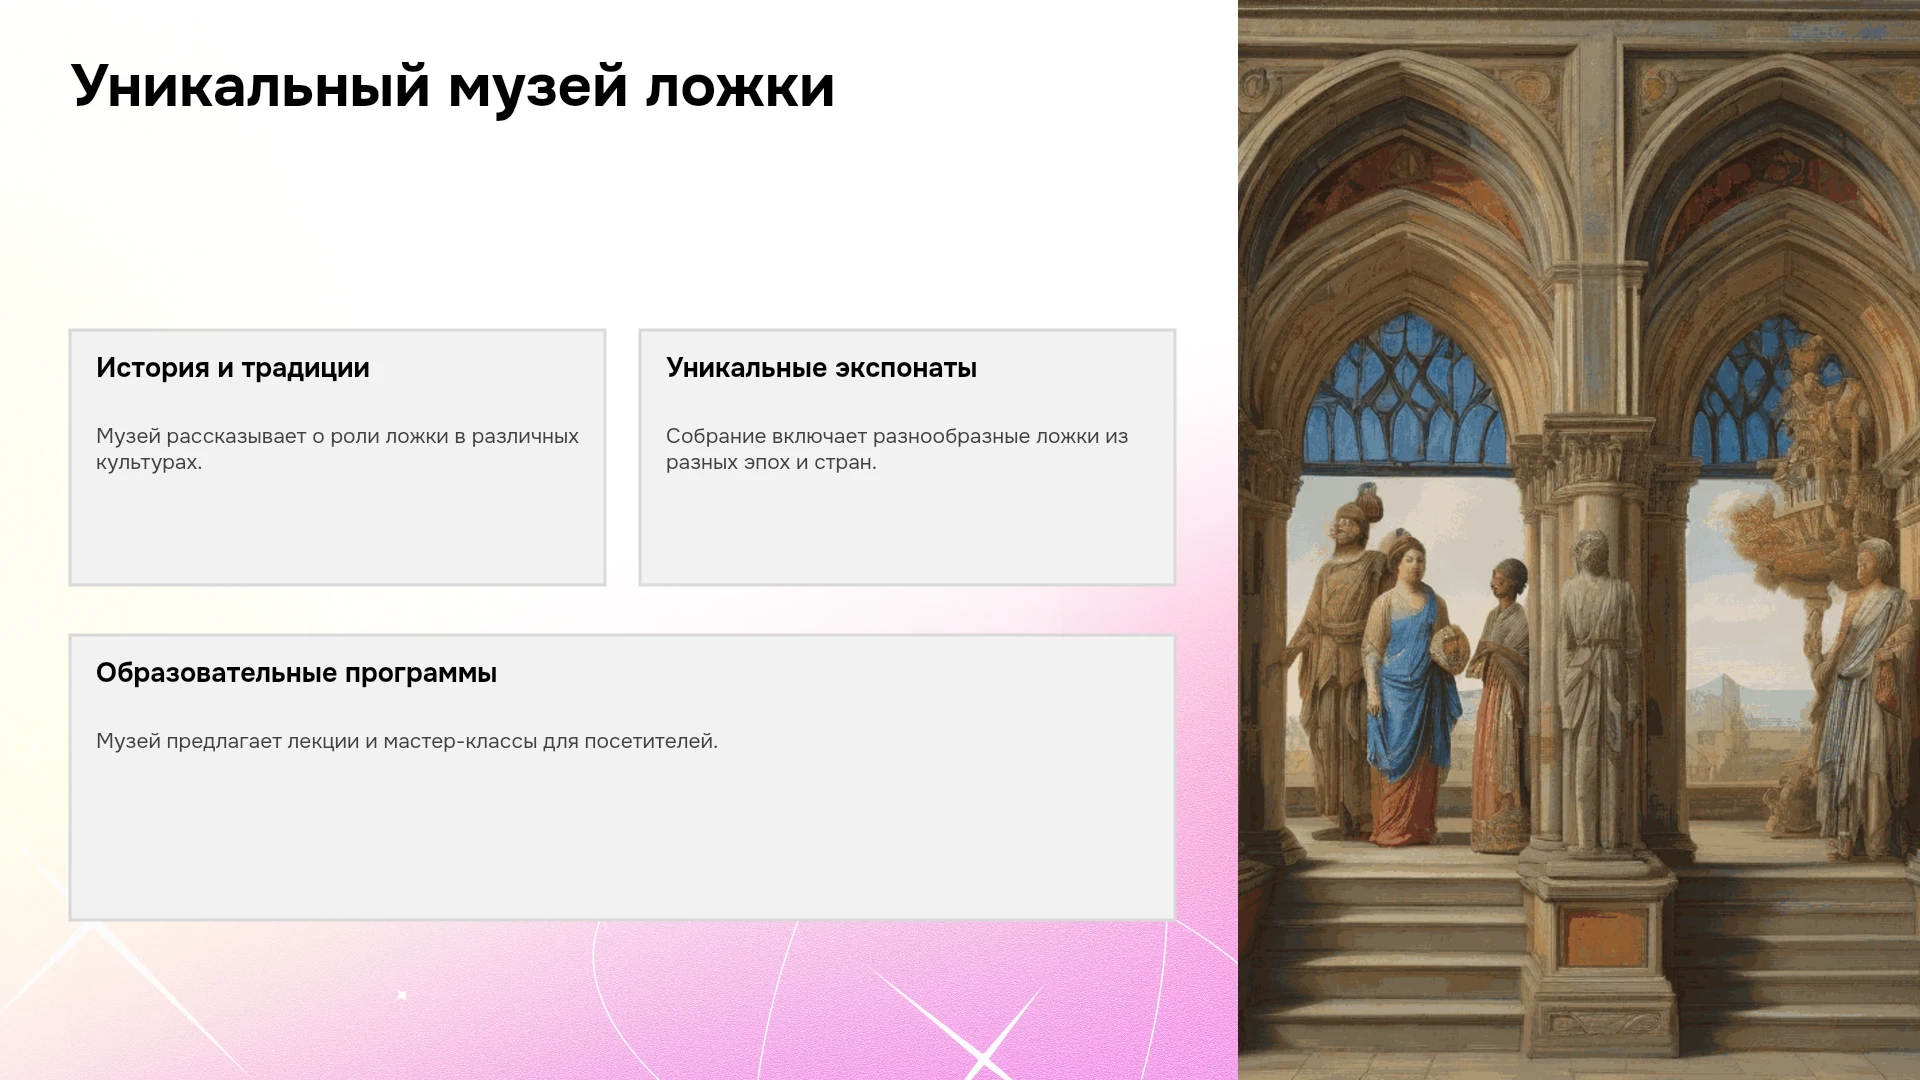
Task: Select the 'История и традиции' heading
Action: [233, 368]
